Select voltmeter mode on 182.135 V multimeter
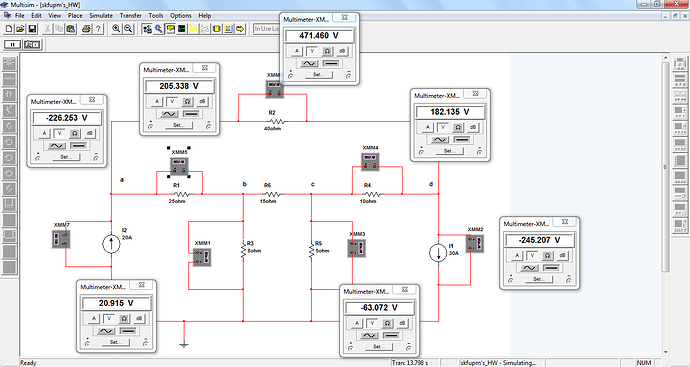 443,128
